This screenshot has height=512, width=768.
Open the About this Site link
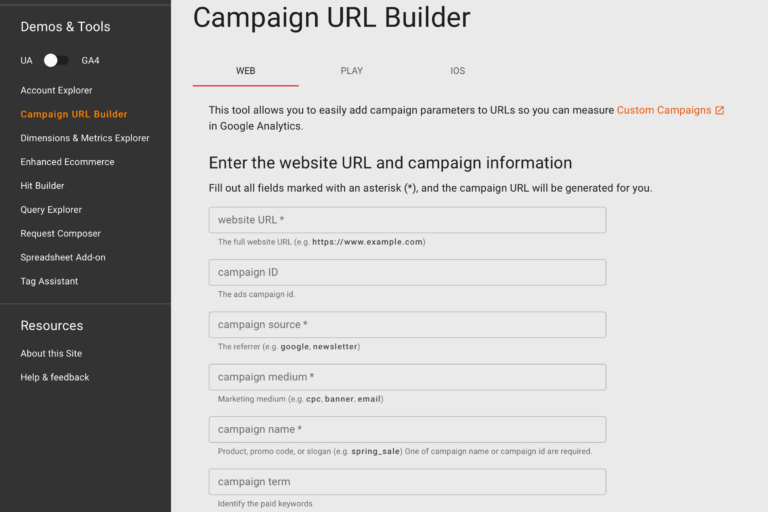51,353
